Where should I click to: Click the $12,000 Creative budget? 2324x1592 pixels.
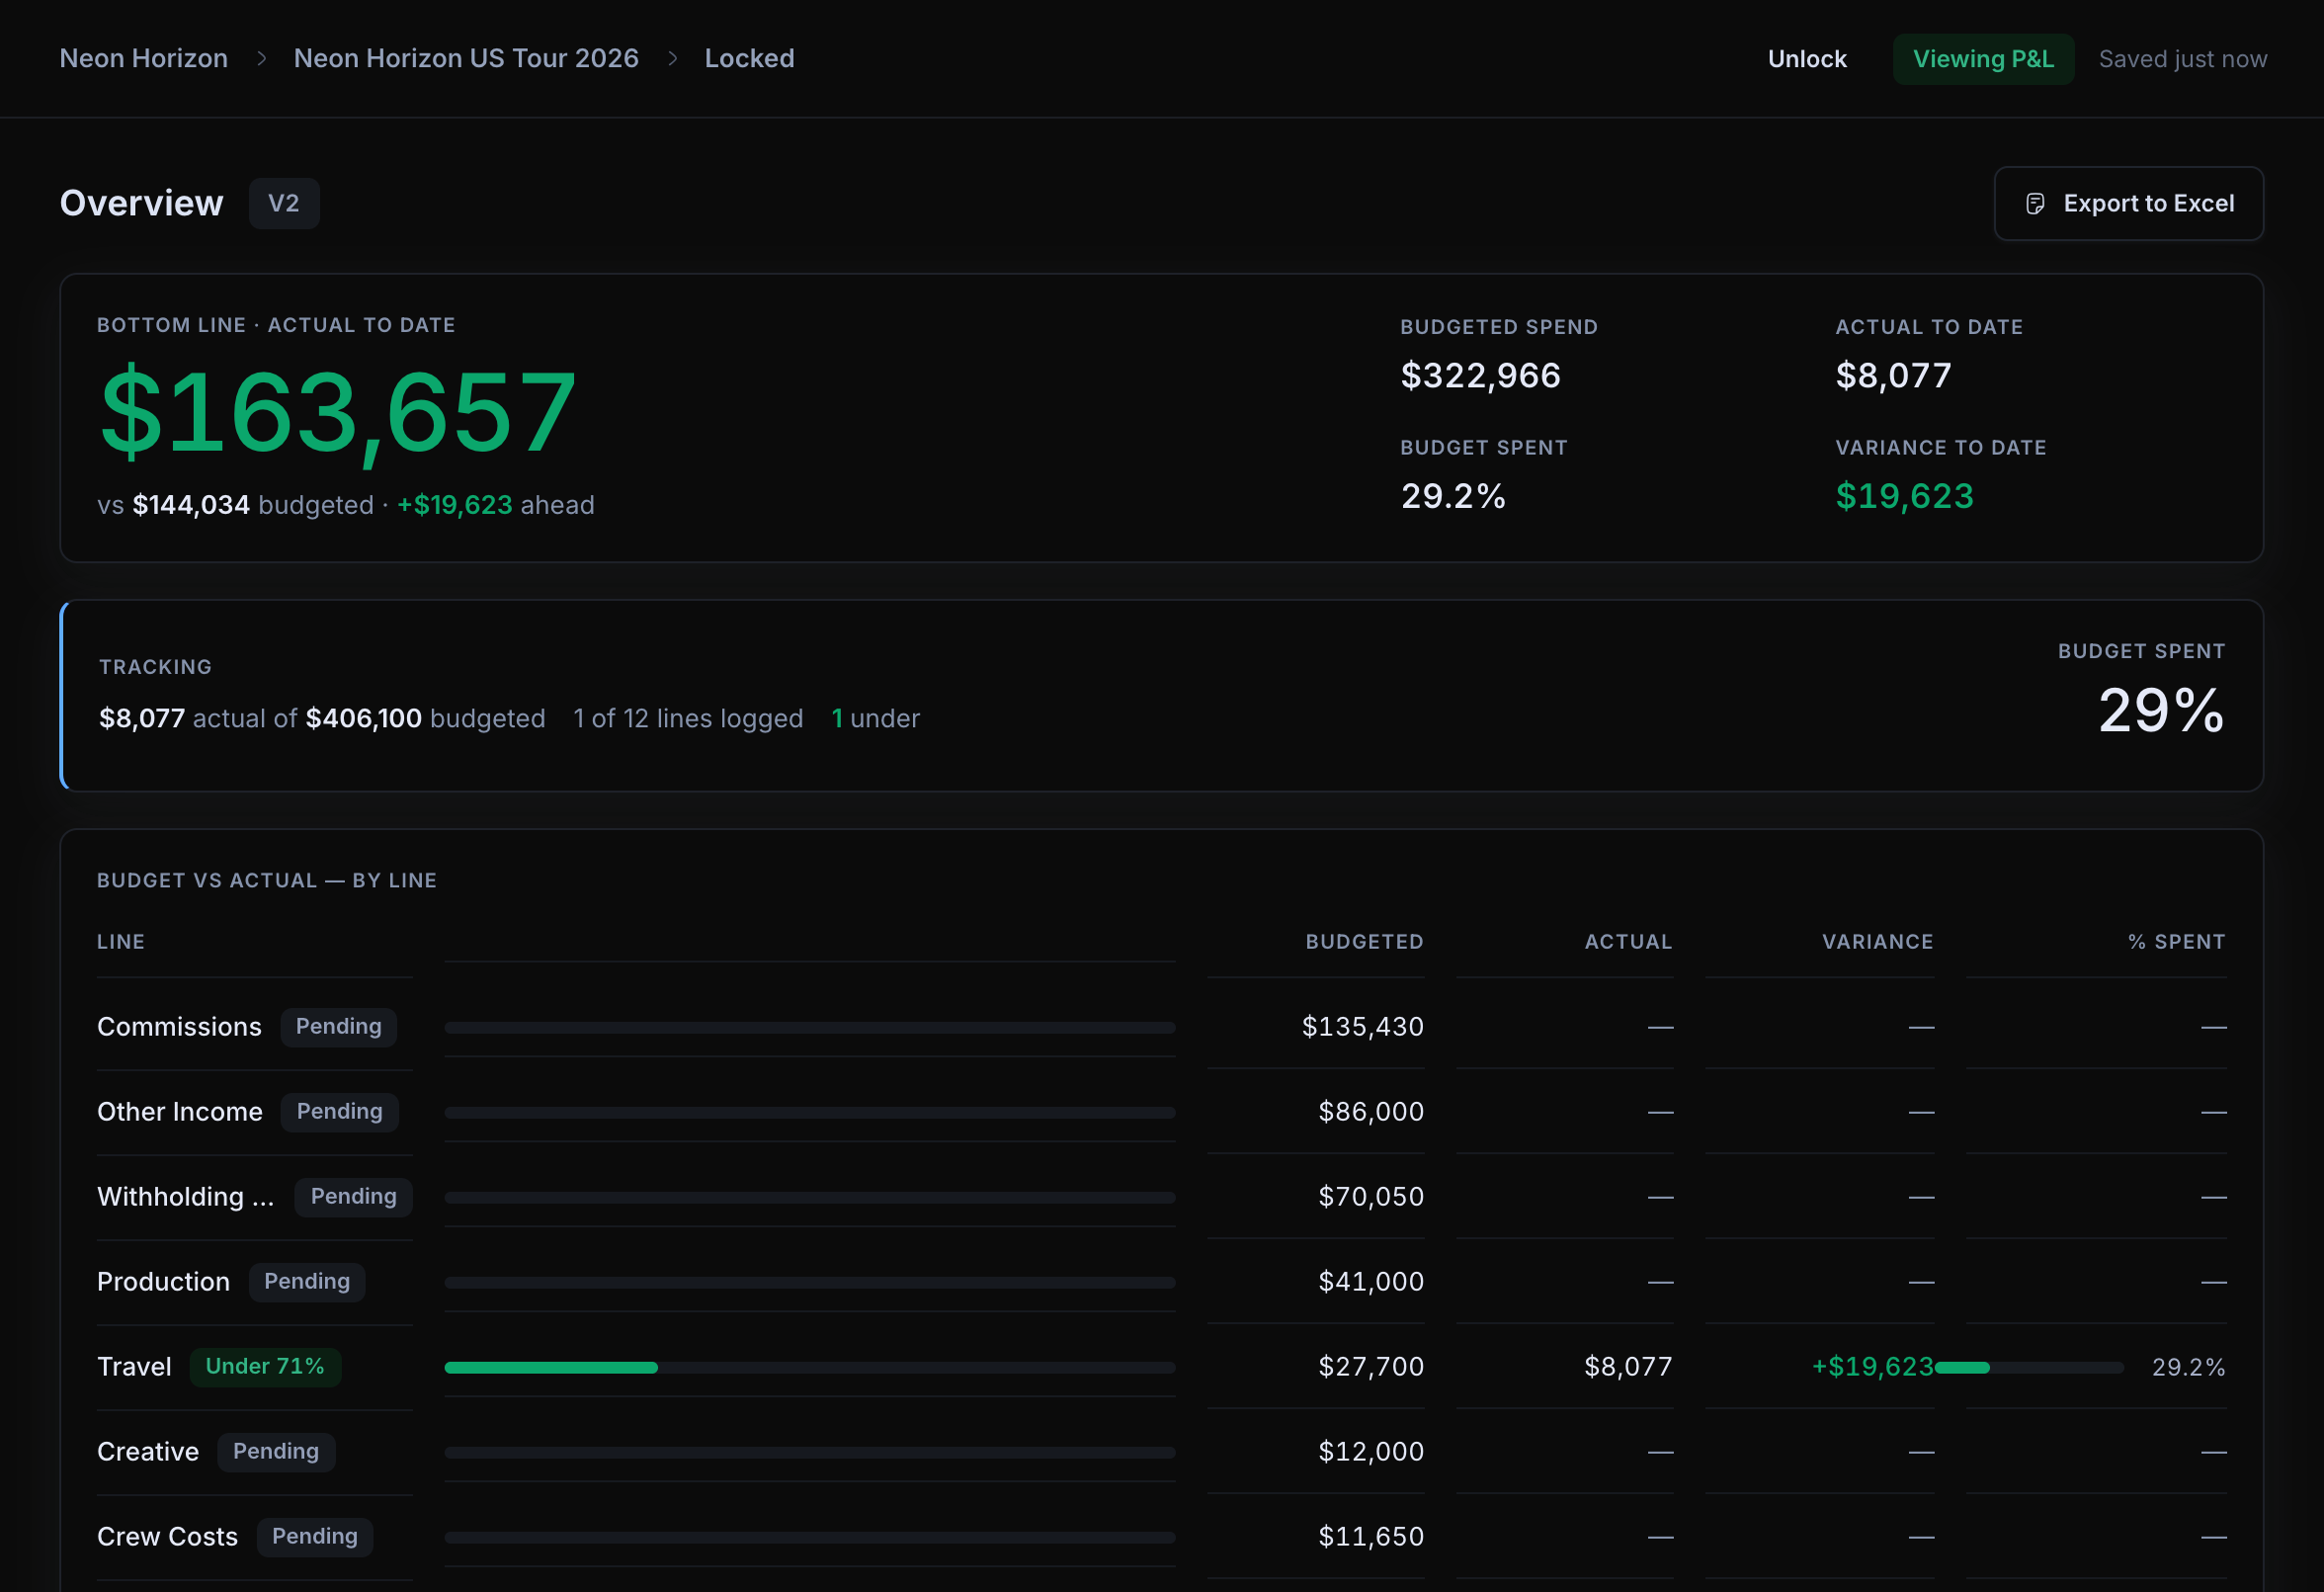(1371, 1452)
